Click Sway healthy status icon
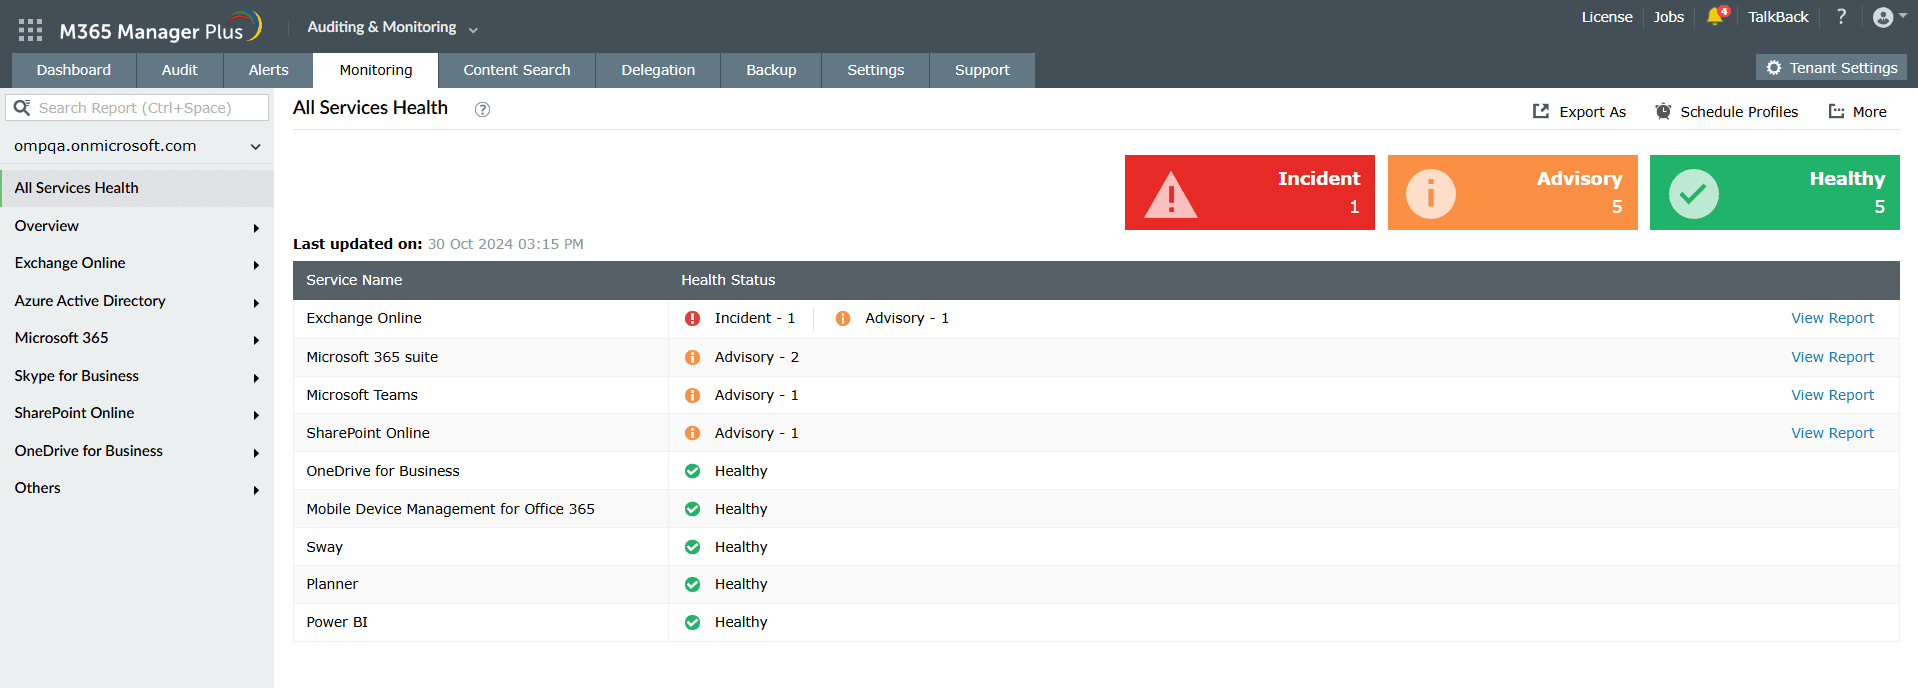Screen dimensions: 1918x688 pyautogui.click(x=692, y=547)
